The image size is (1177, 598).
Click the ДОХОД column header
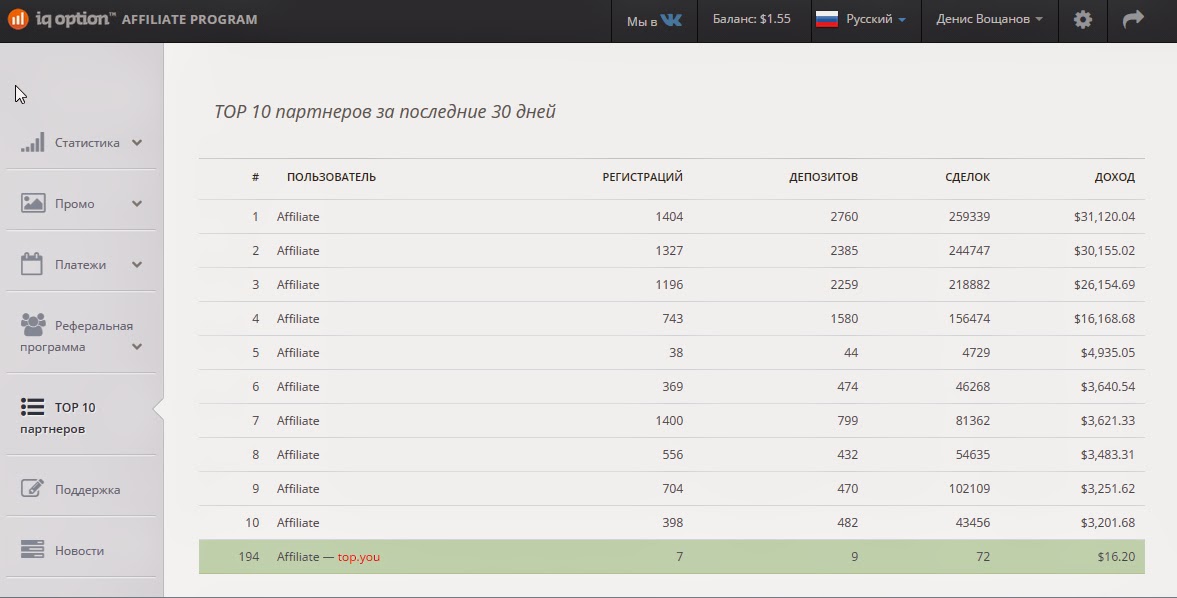(1114, 177)
